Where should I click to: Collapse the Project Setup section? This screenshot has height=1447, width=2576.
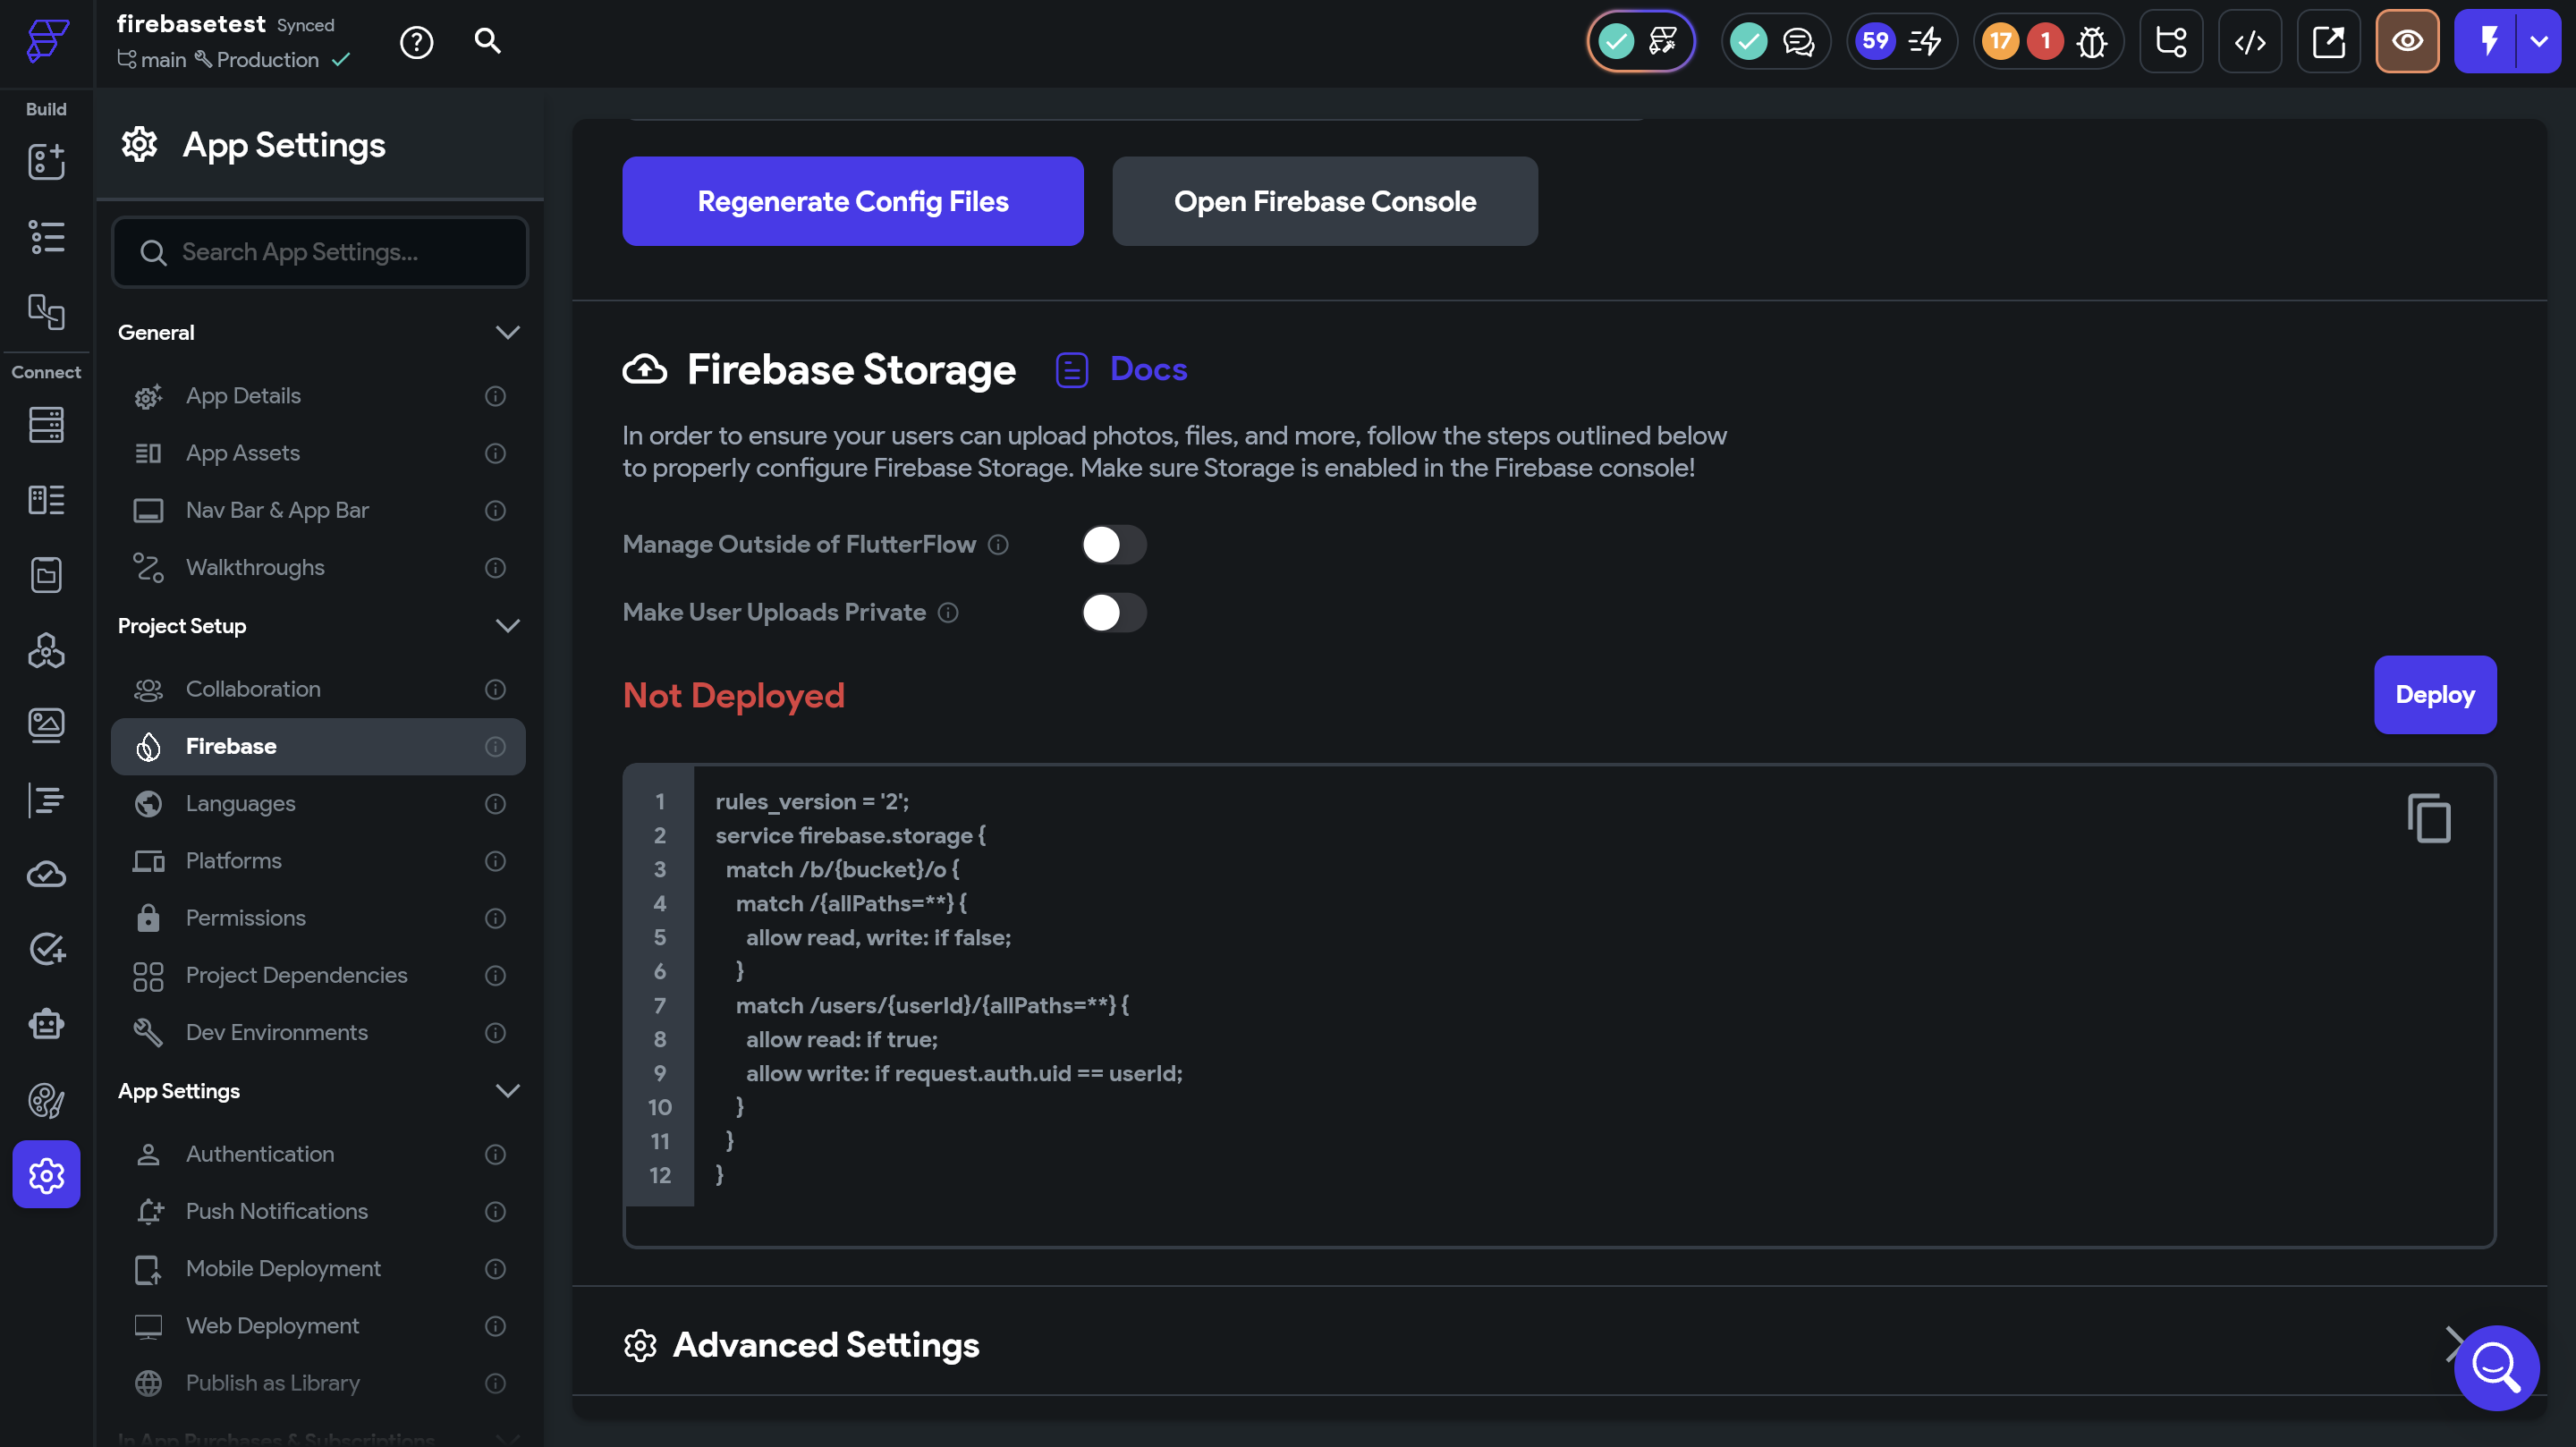click(507, 626)
